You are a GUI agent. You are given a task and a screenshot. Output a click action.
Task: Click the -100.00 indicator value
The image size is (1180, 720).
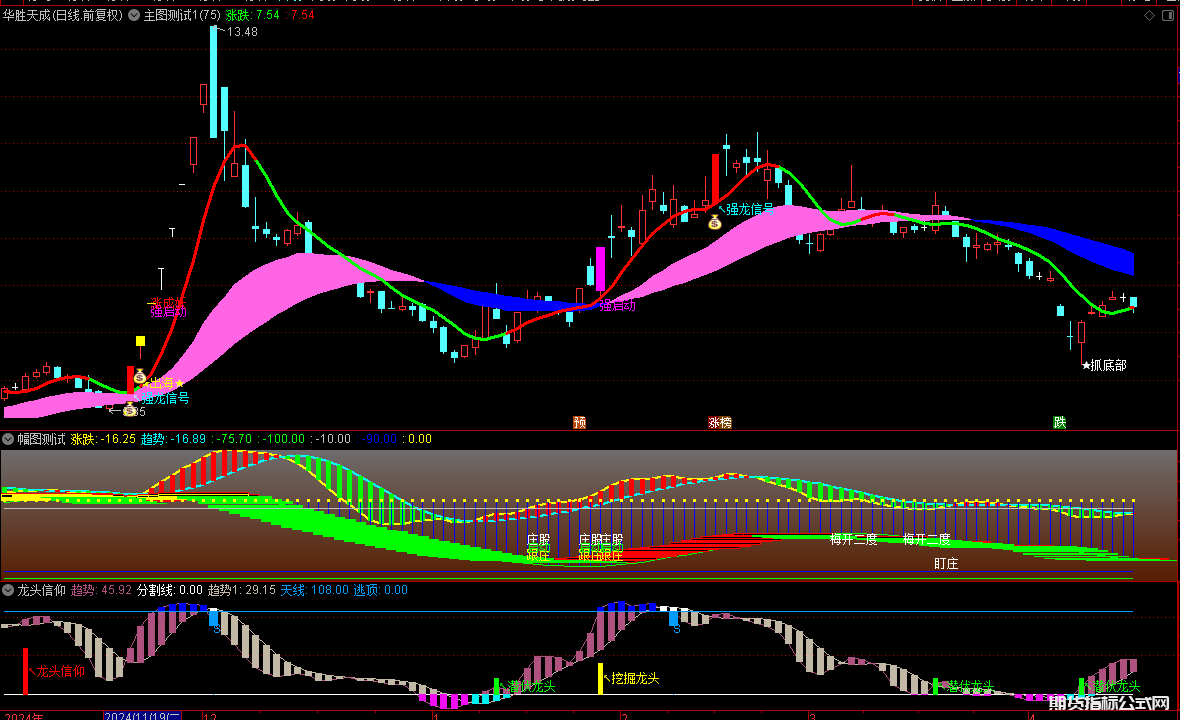point(284,439)
